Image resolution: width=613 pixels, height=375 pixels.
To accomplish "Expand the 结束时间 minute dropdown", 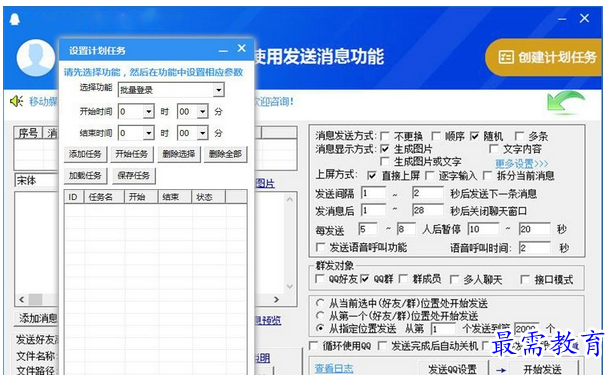I will pos(203,133).
